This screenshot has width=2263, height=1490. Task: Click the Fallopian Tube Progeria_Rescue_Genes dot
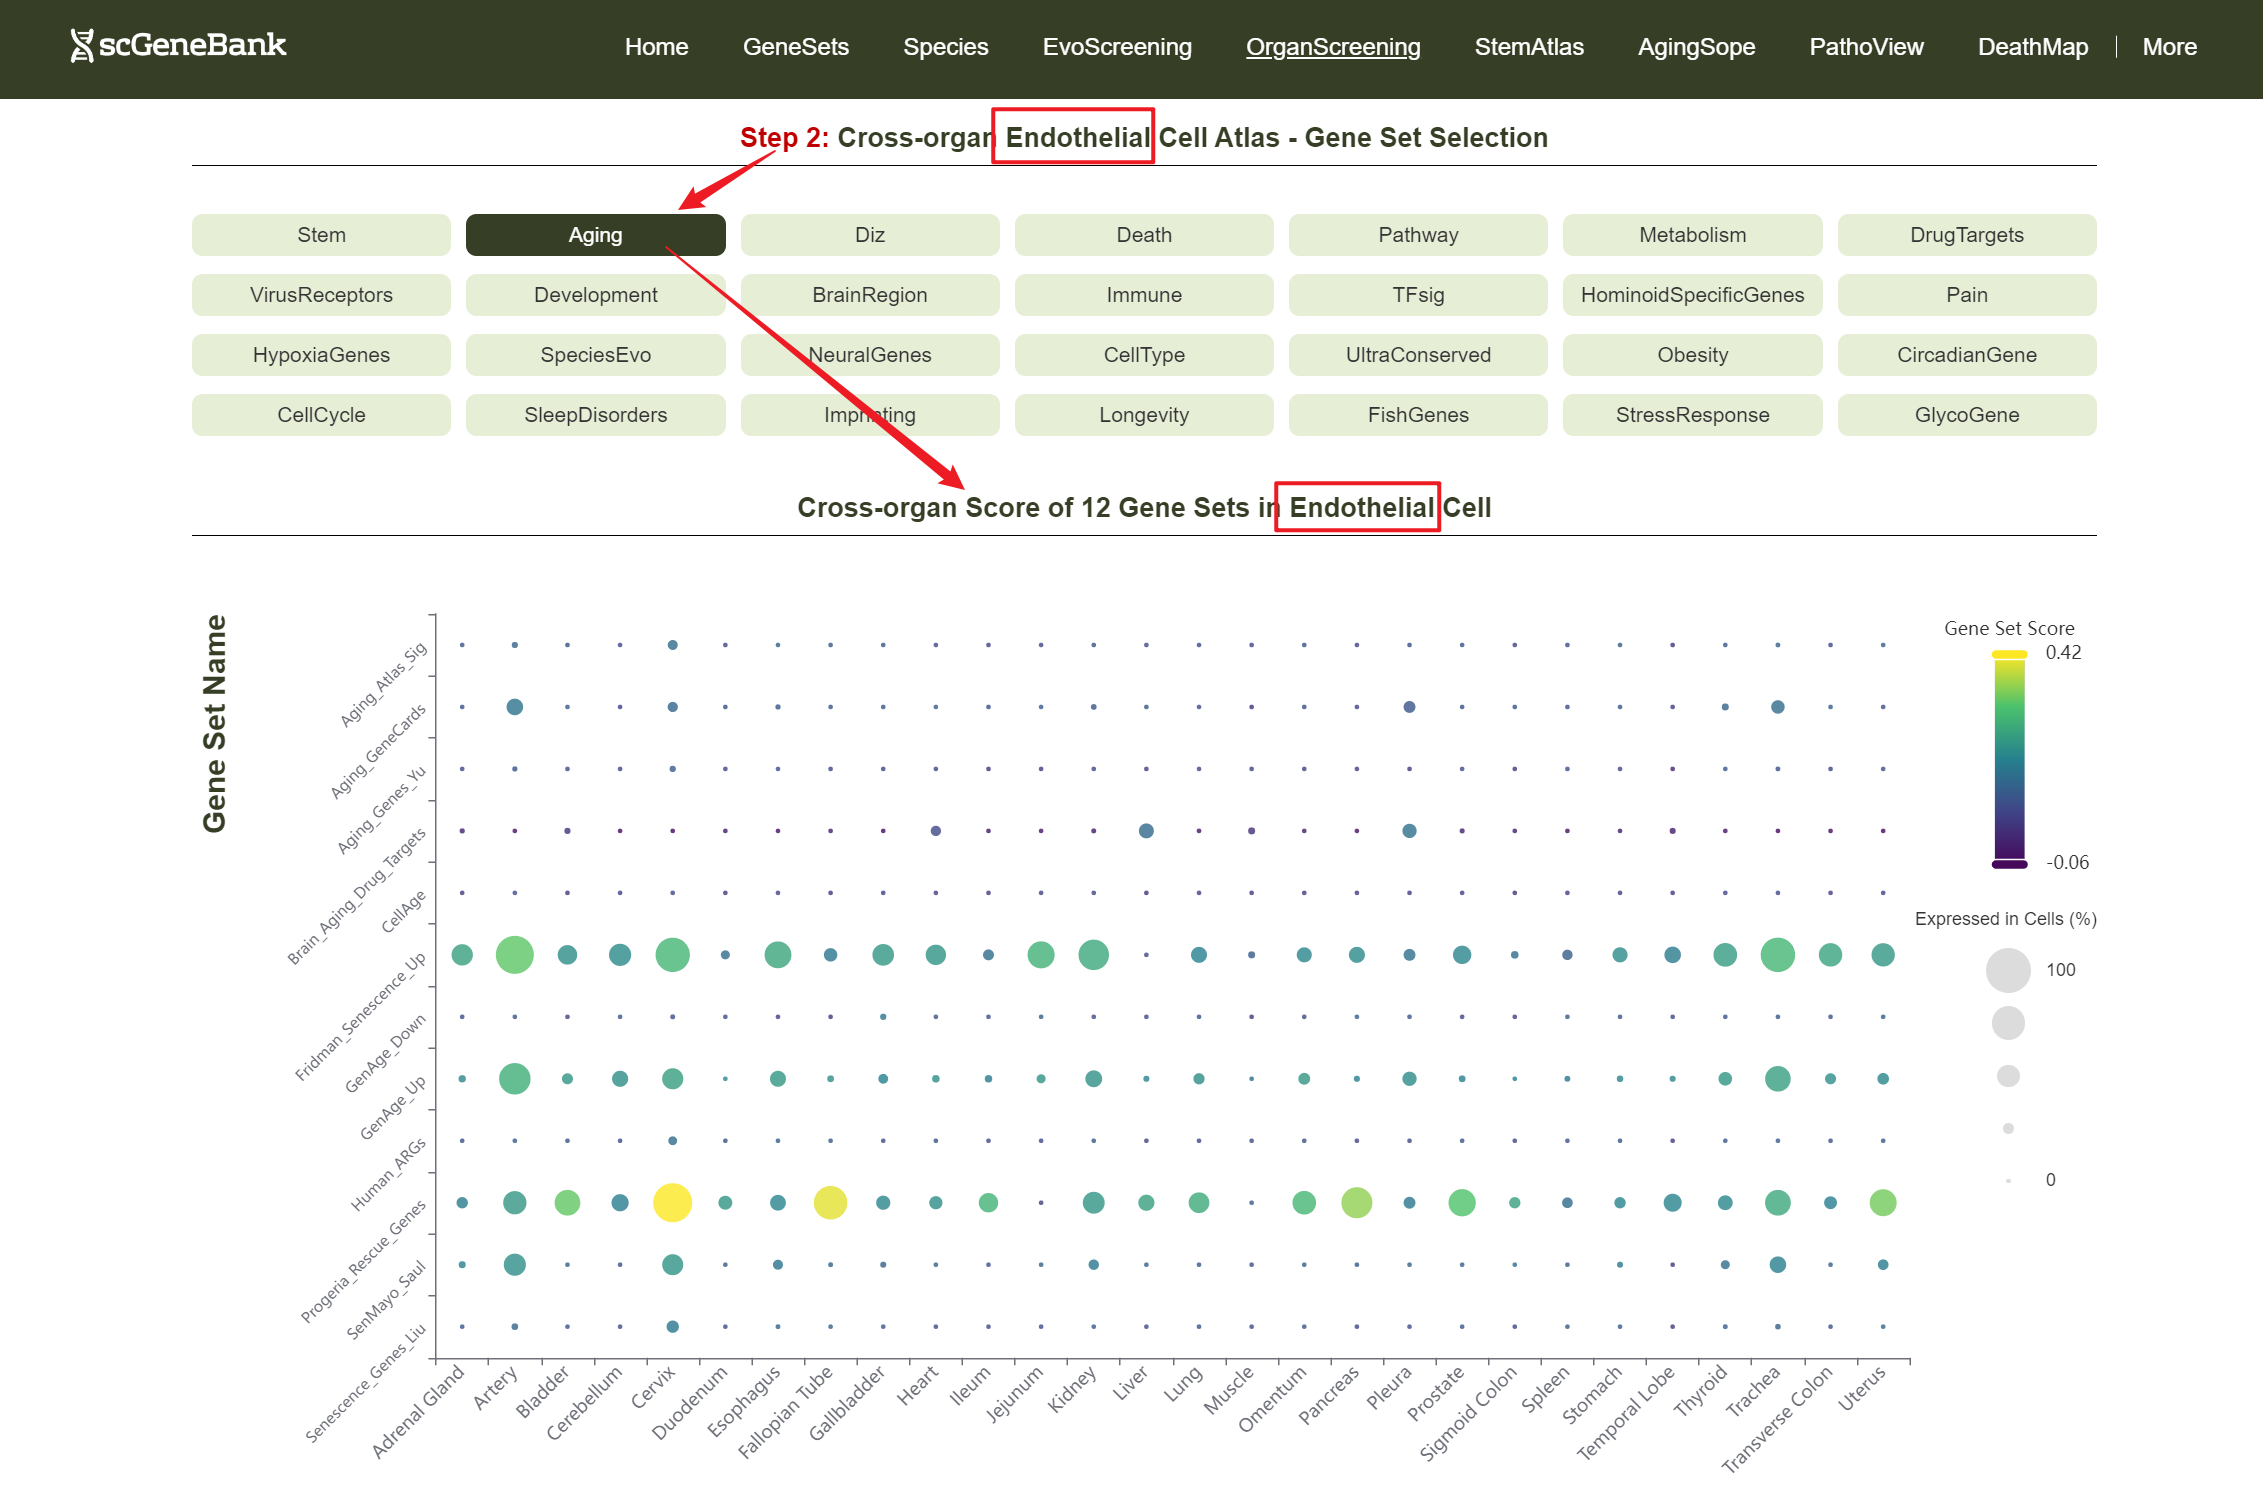(x=830, y=1202)
